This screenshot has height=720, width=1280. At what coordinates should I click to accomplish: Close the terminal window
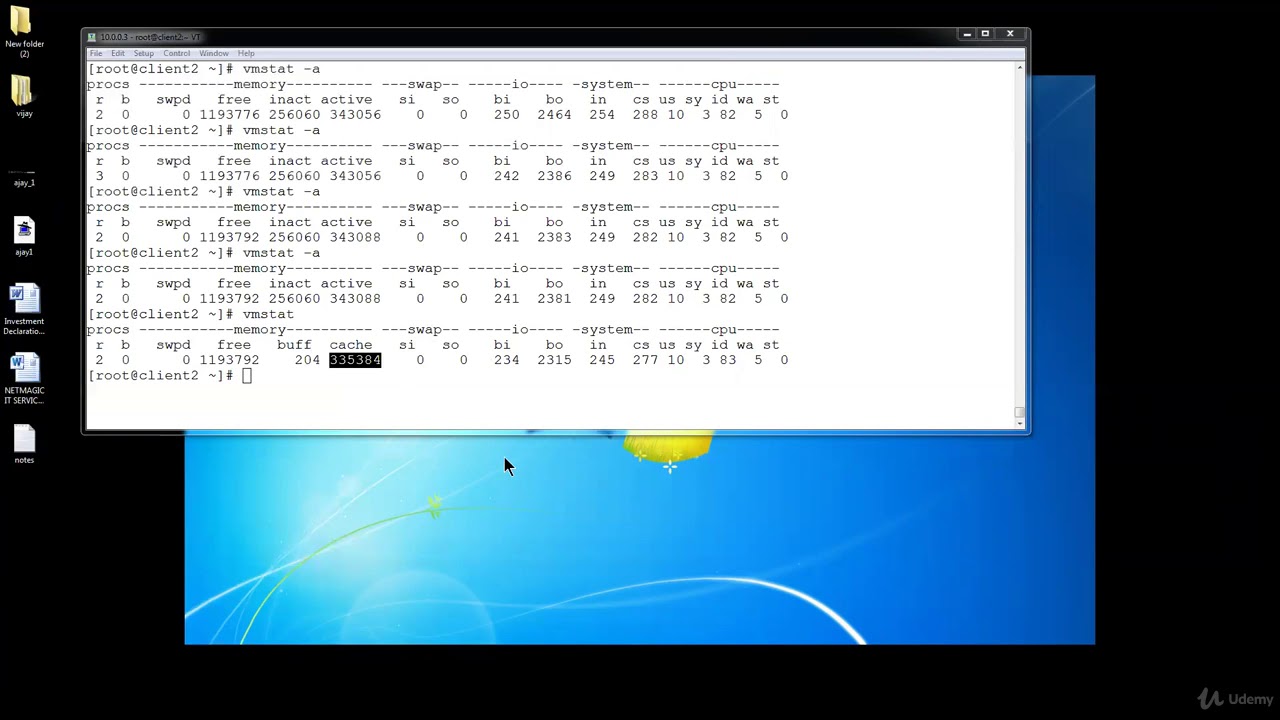coord(1010,34)
